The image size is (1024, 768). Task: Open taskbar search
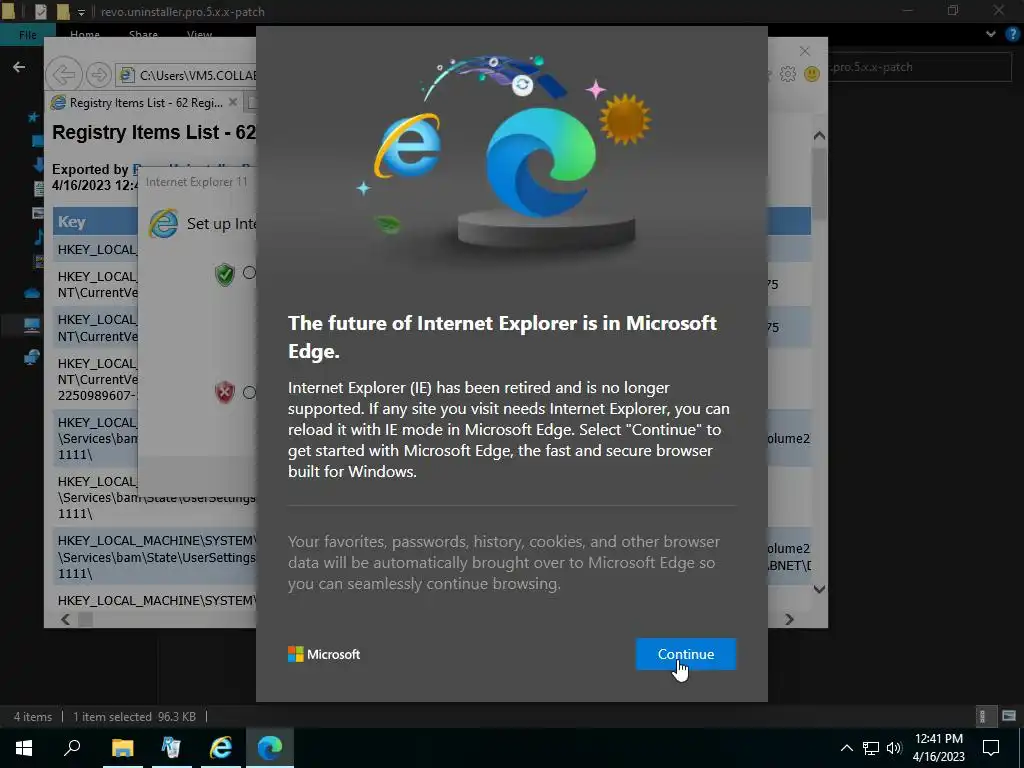point(72,747)
